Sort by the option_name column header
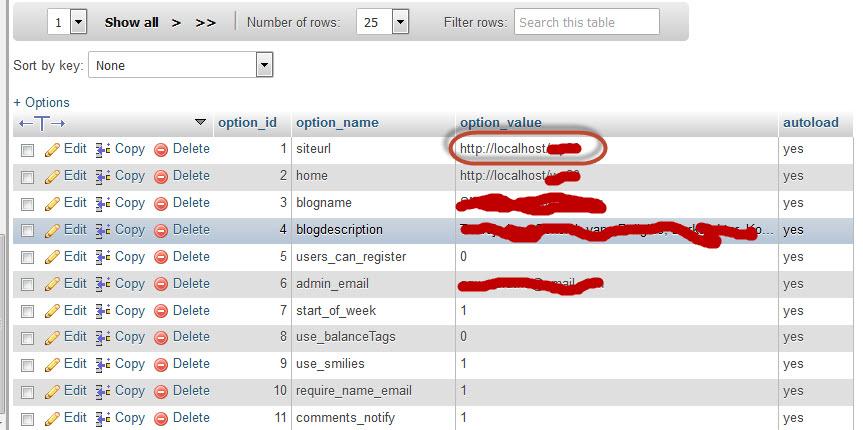Viewport: 863px width, 430px height. tap(337, 122)
